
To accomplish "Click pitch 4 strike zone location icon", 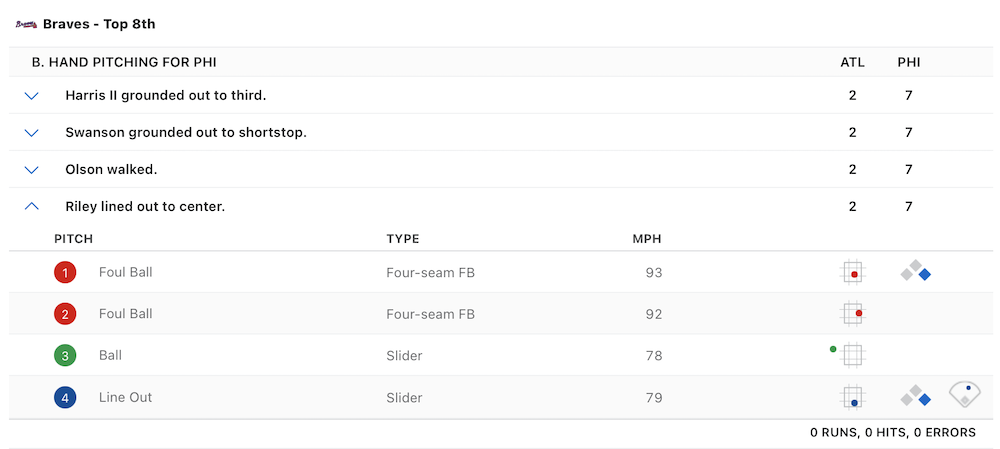I will (852, 397).
